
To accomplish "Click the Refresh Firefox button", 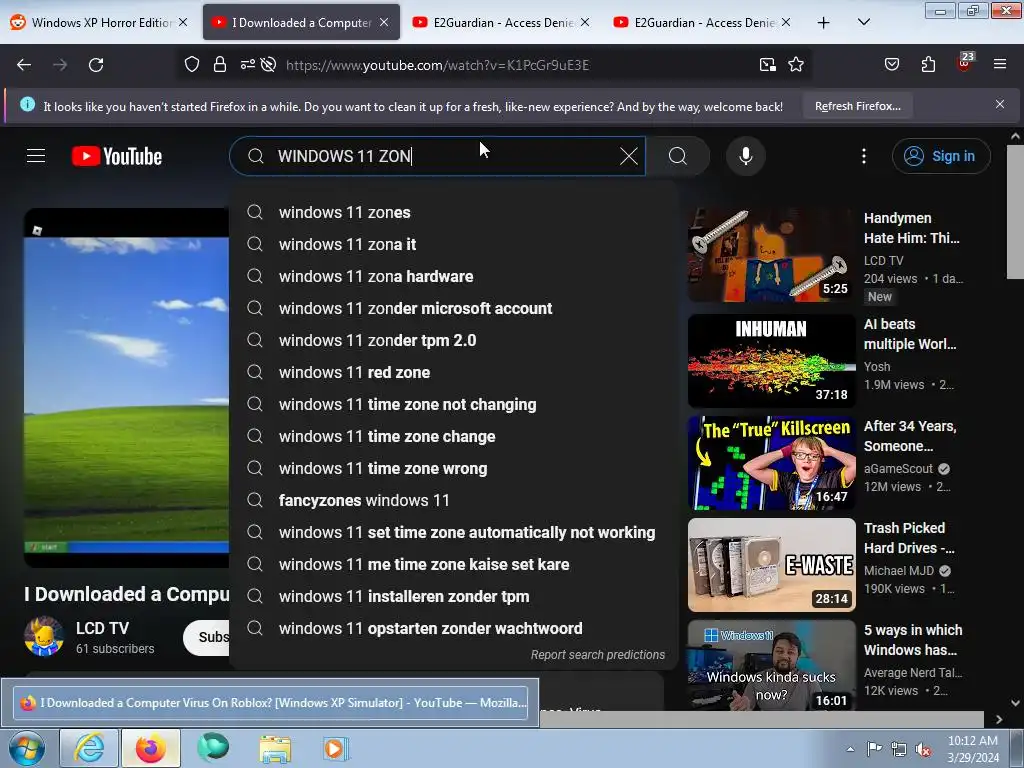I will point(857,106).
